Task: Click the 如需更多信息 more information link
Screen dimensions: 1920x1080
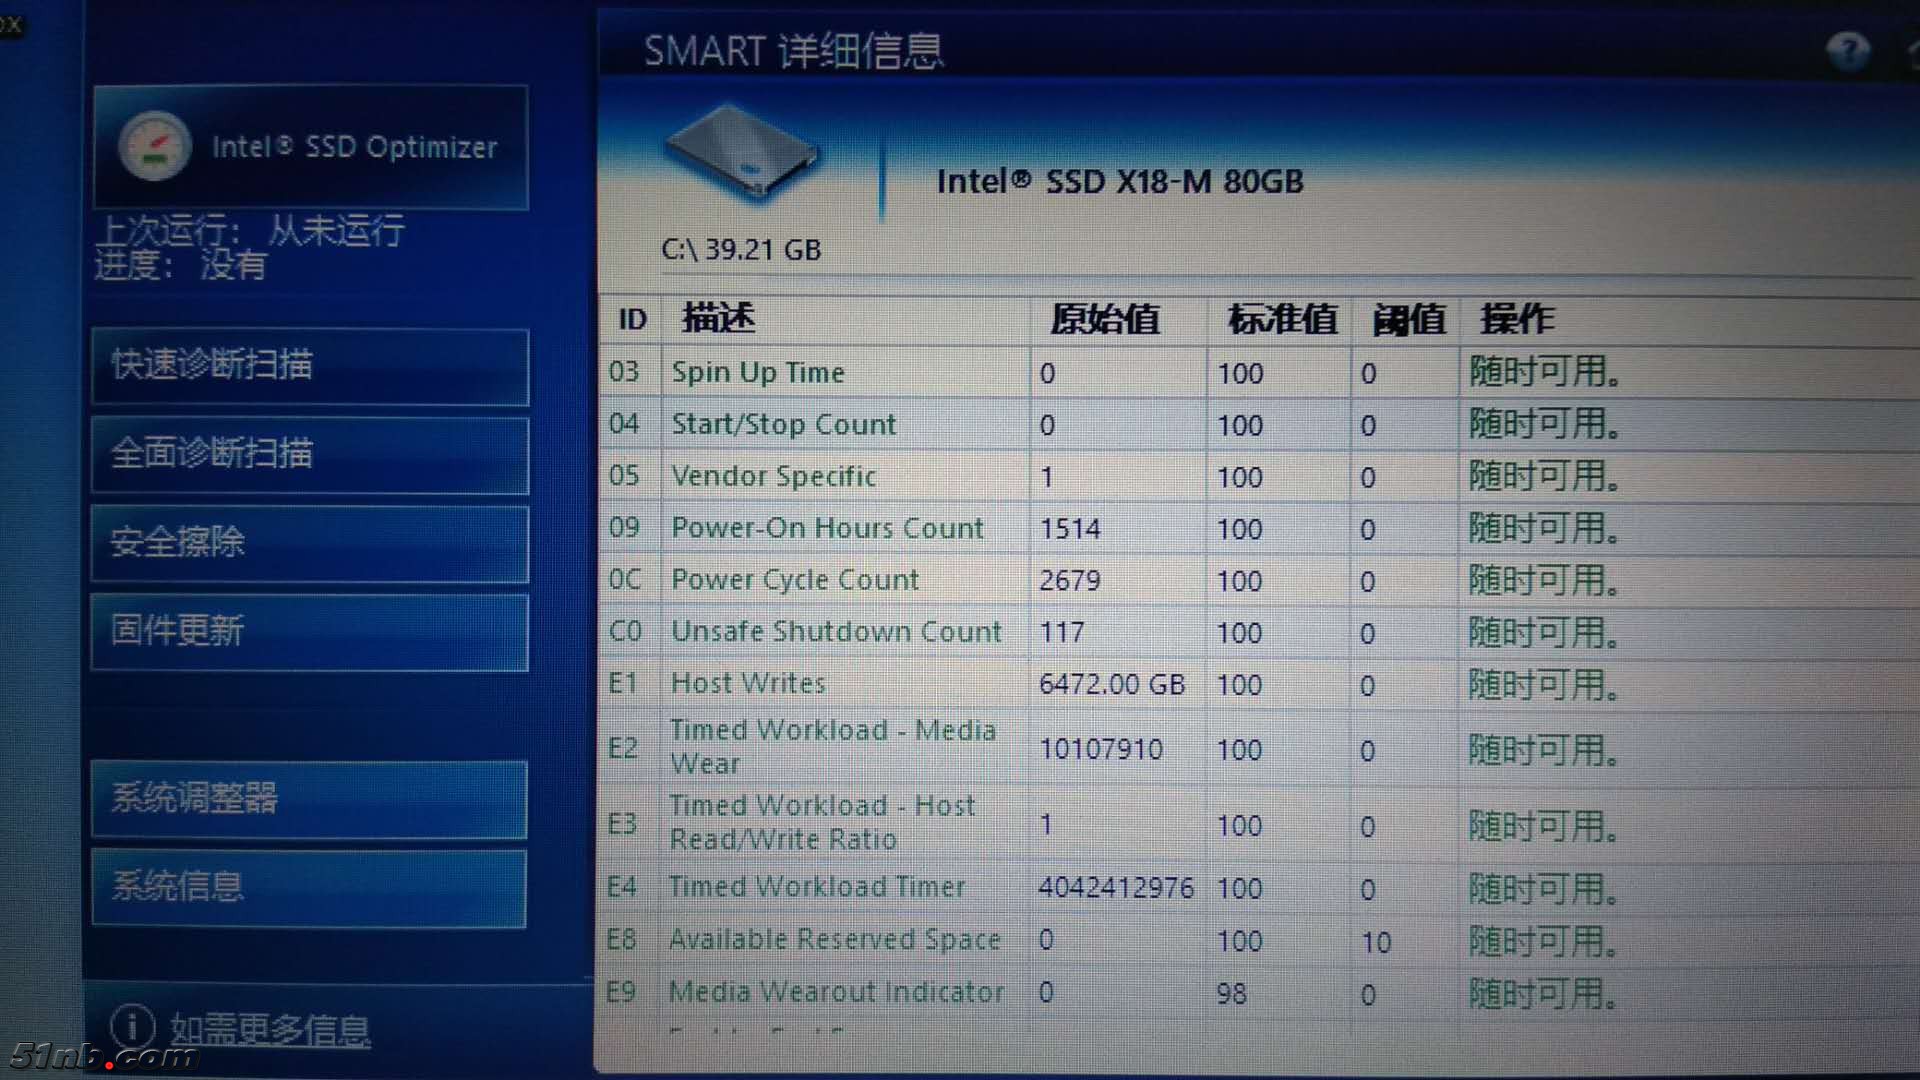Action: click(x=269, y=1029)
